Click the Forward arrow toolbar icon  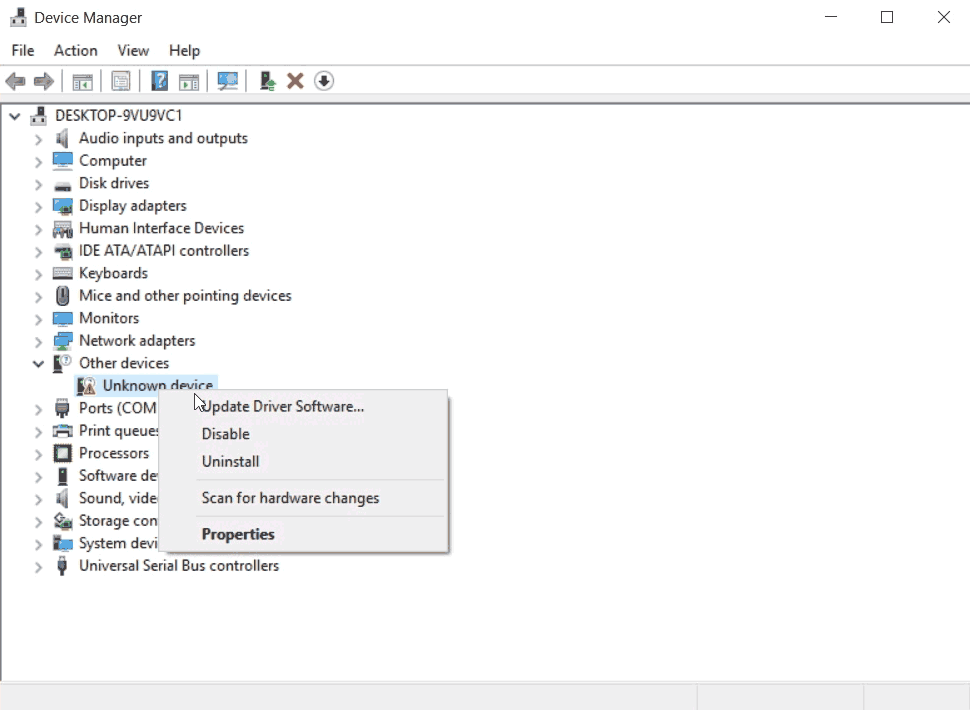(x=43, y=81)
